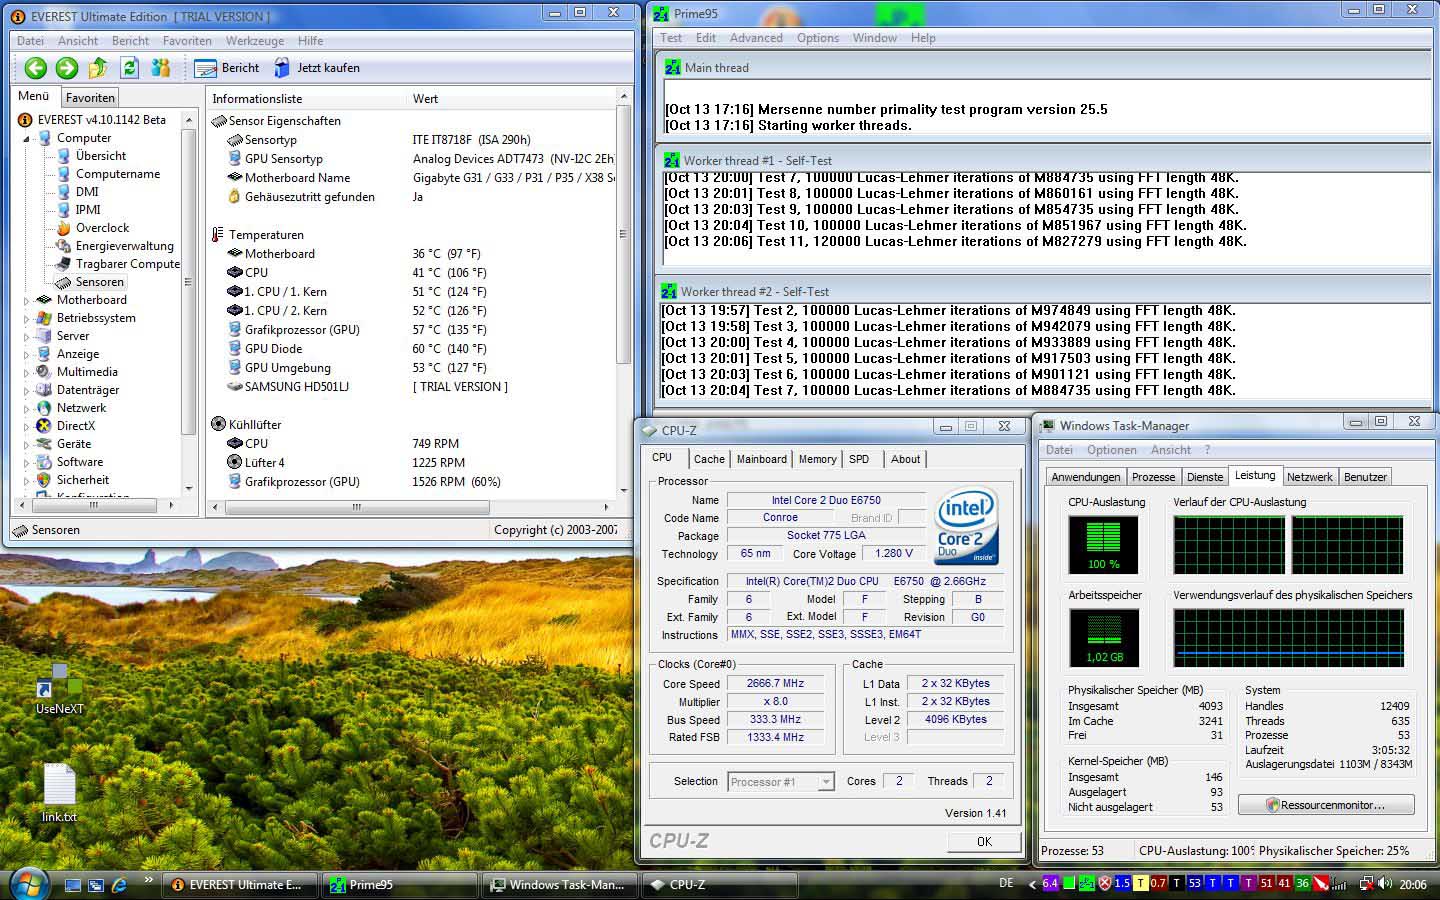Open the Advanced menu in Prime95

tap(756, 38)
